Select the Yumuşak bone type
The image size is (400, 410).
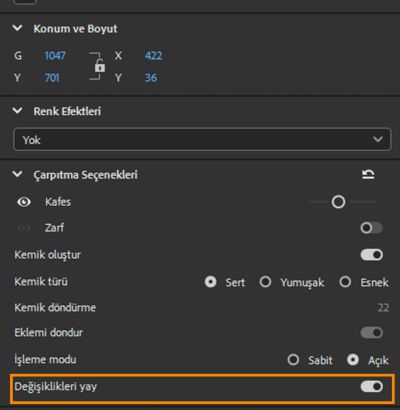click(x=265, y=282)
